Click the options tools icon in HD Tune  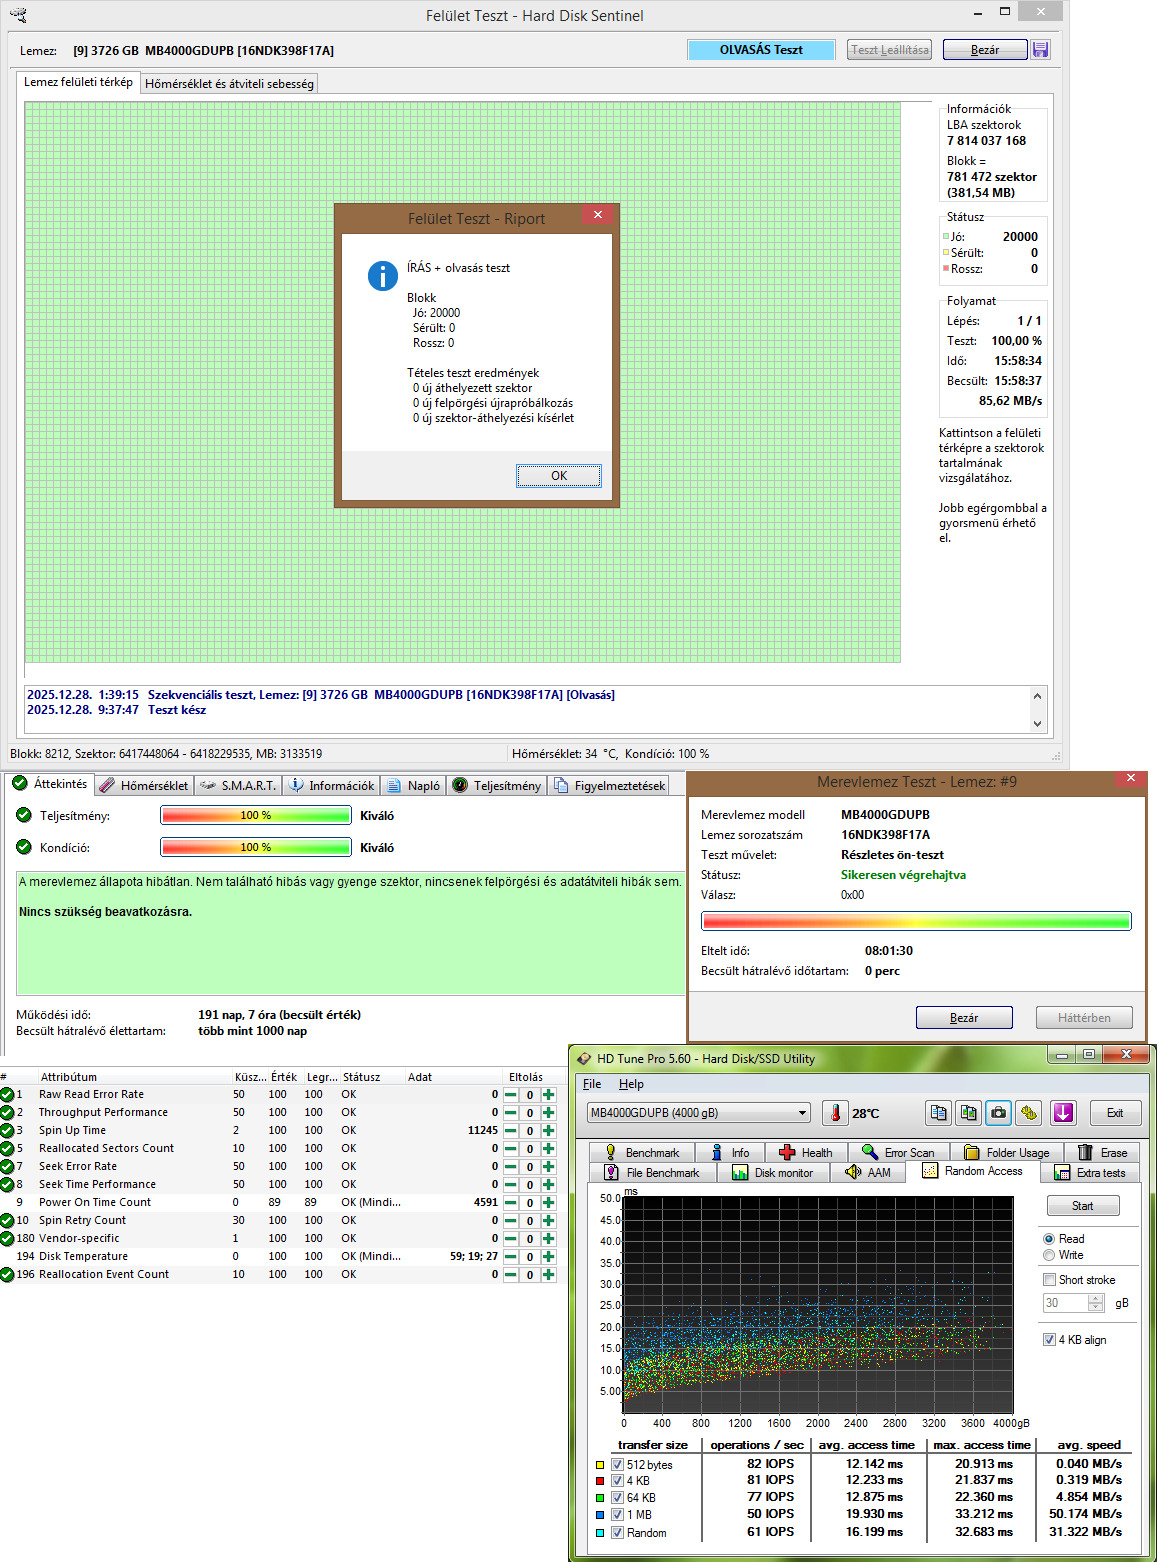click(1029, 1113)
